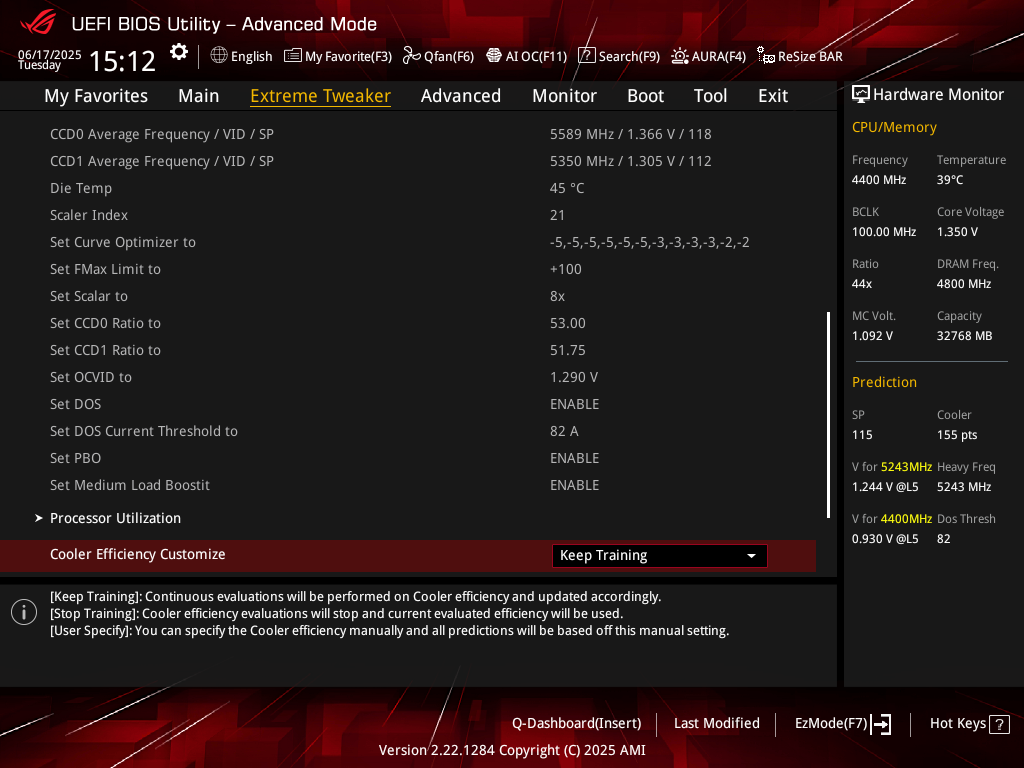1024x768 pixels.
Task: Switch to the Boot tab
Action: 645,96
